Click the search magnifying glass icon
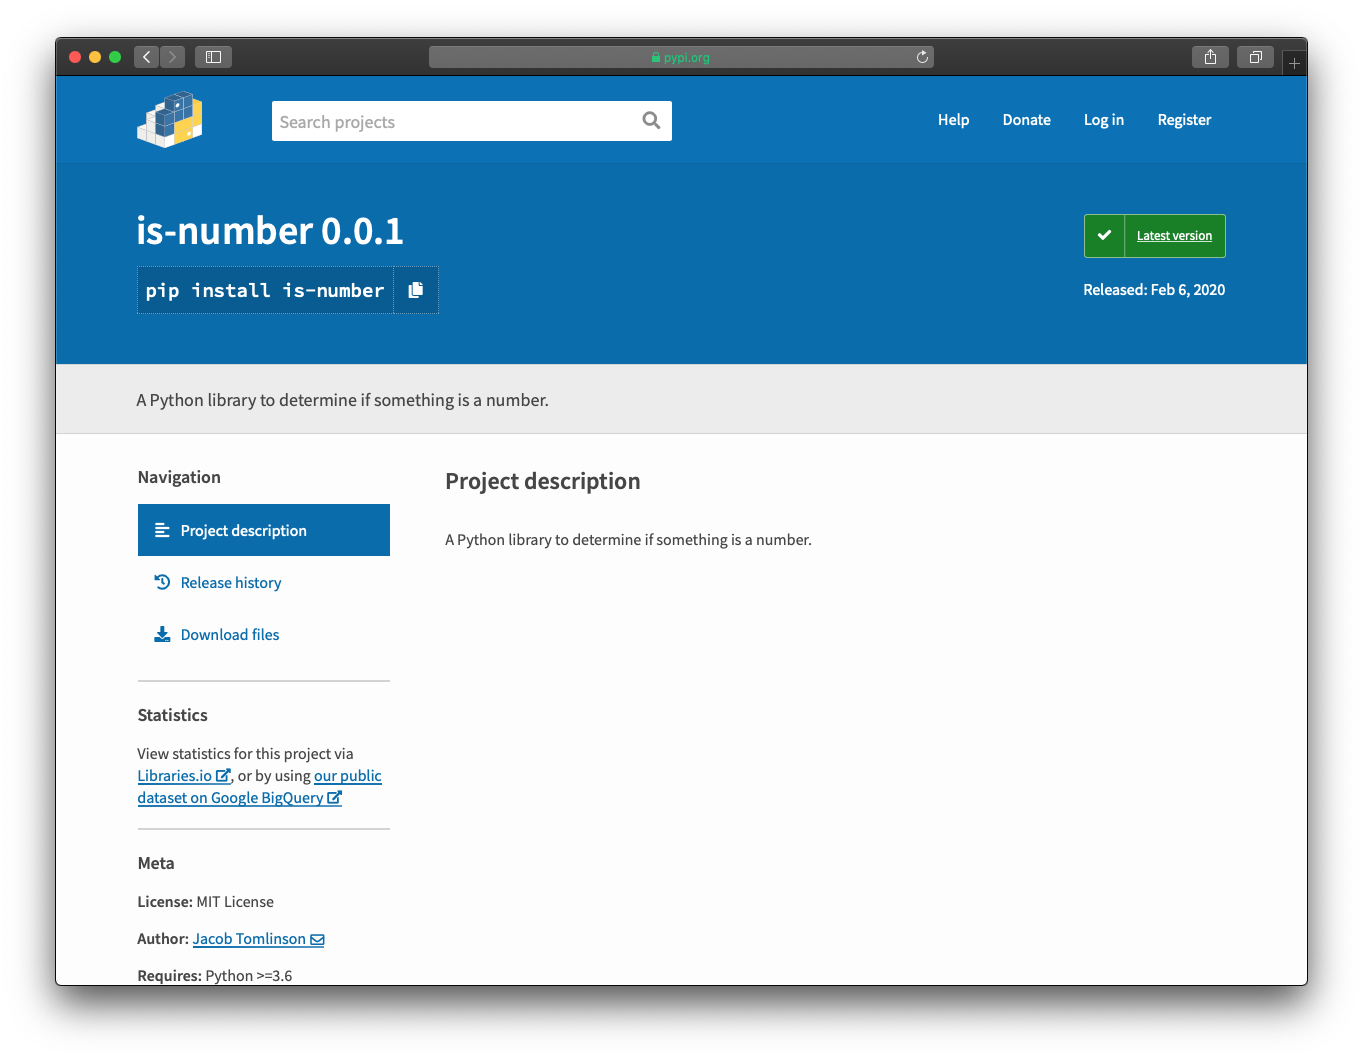 [651, 120]
